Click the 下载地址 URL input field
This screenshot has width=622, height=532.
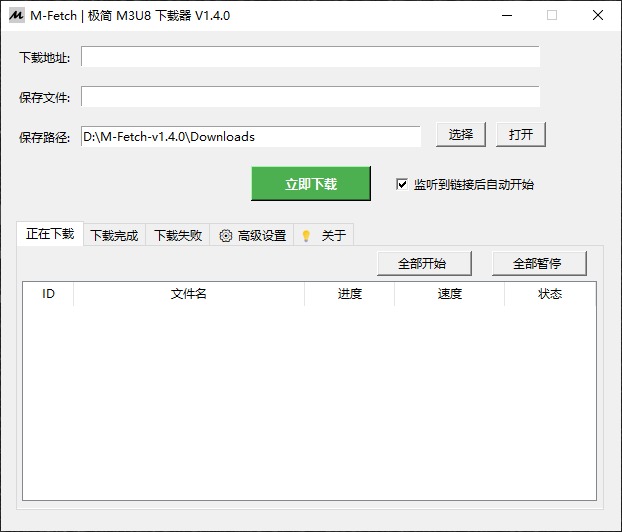coord(310,57)
